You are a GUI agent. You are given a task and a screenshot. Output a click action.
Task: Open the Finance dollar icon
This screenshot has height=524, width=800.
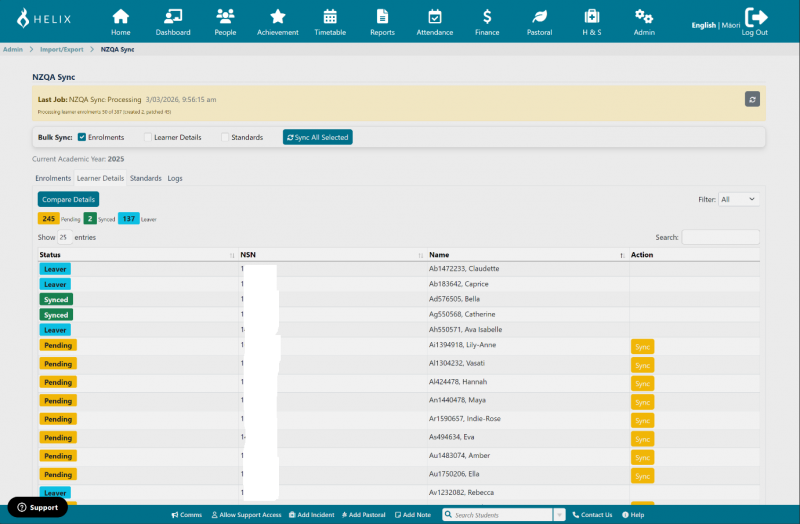487,17
